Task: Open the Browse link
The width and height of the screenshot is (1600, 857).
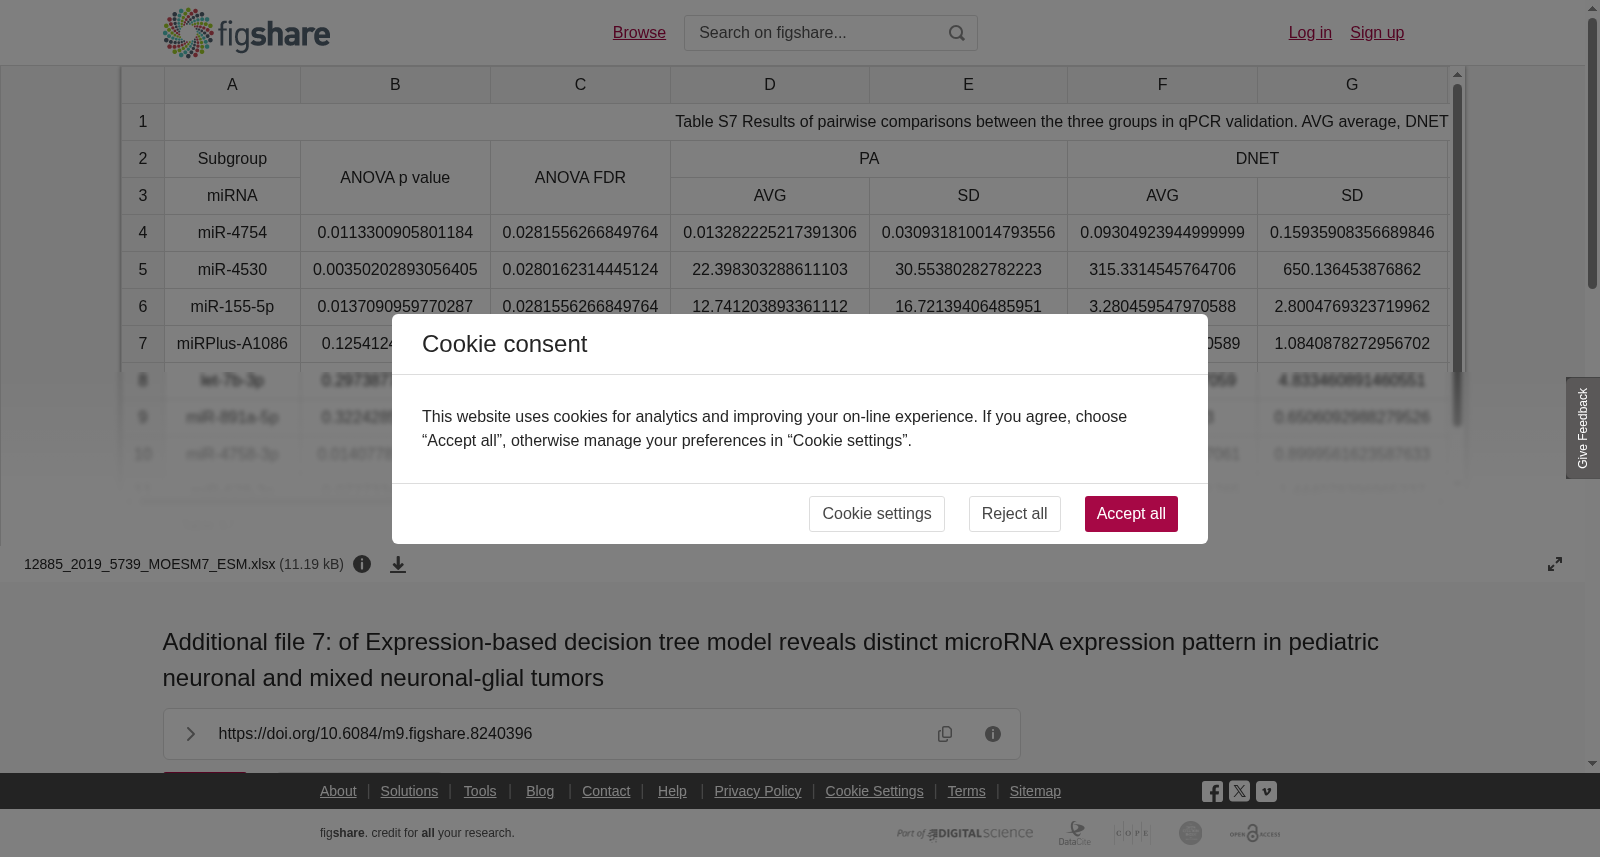Action: pyautogui.click(x=639, y=33)
